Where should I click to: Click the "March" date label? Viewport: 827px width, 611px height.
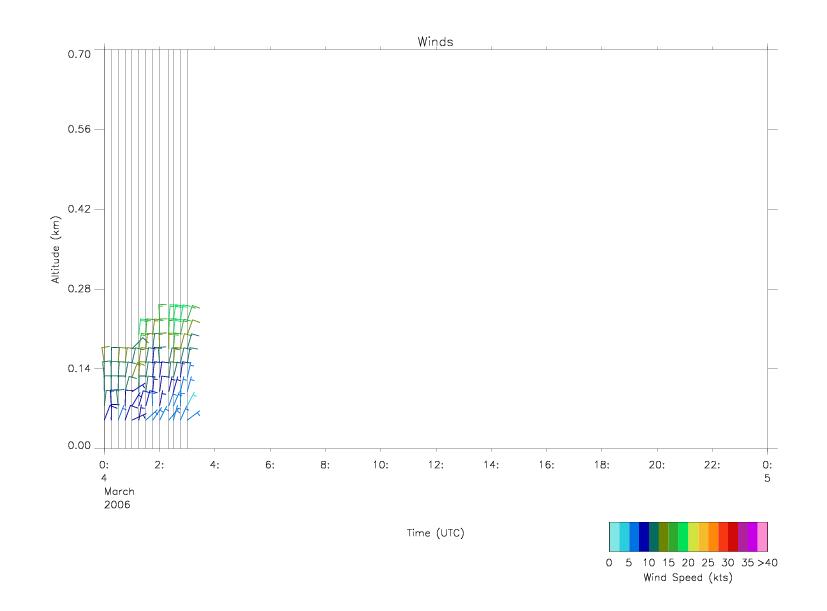pos(119,491)
